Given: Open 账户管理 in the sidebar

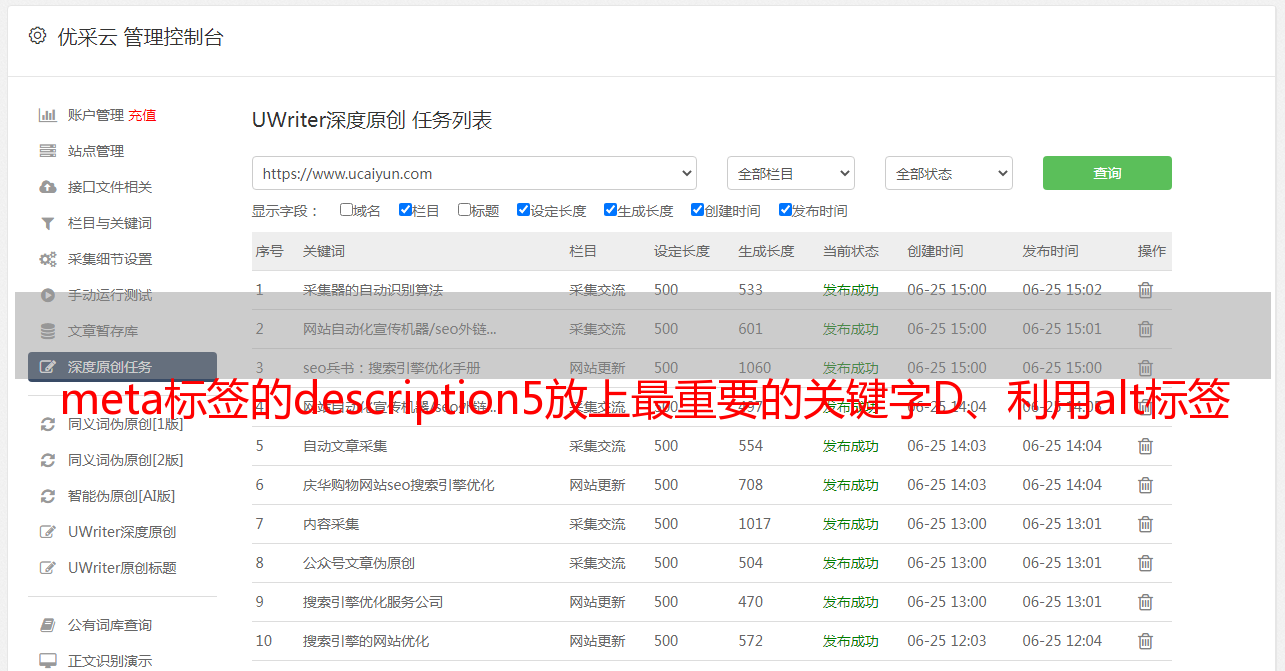Looking at the screenshot, I should coord(96,115).
